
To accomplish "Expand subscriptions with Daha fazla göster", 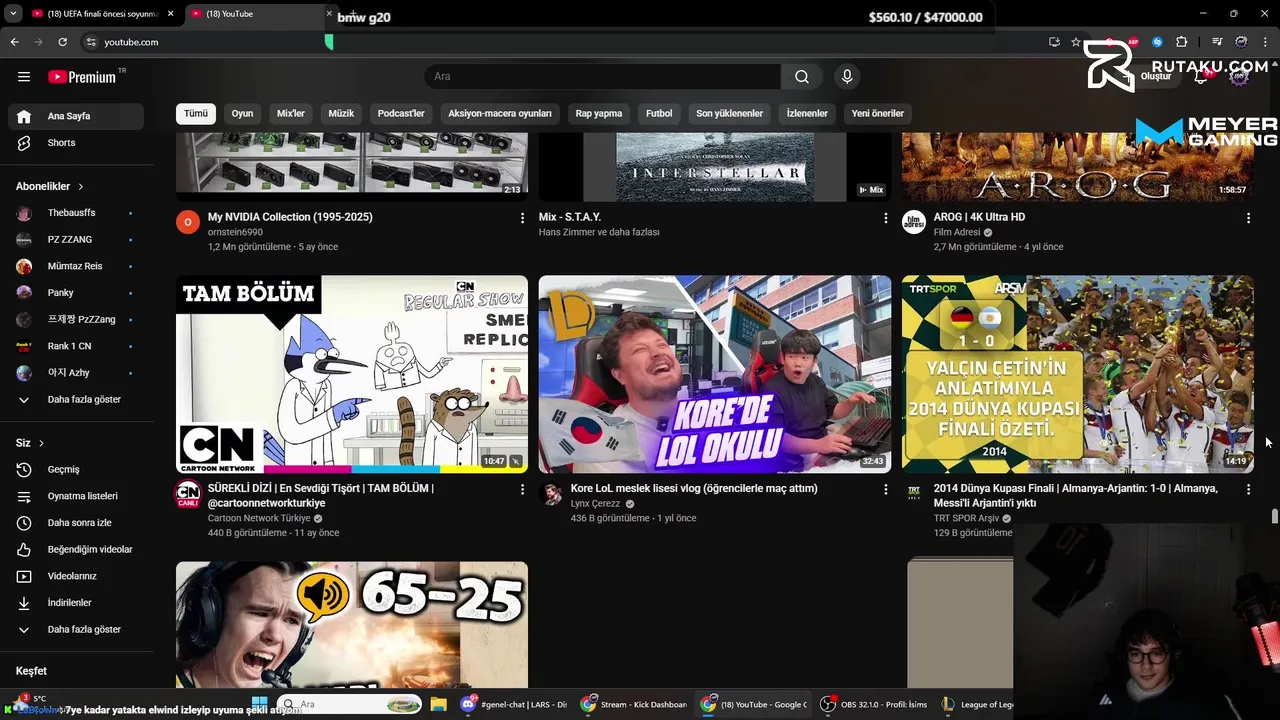I will coord(76,399).
